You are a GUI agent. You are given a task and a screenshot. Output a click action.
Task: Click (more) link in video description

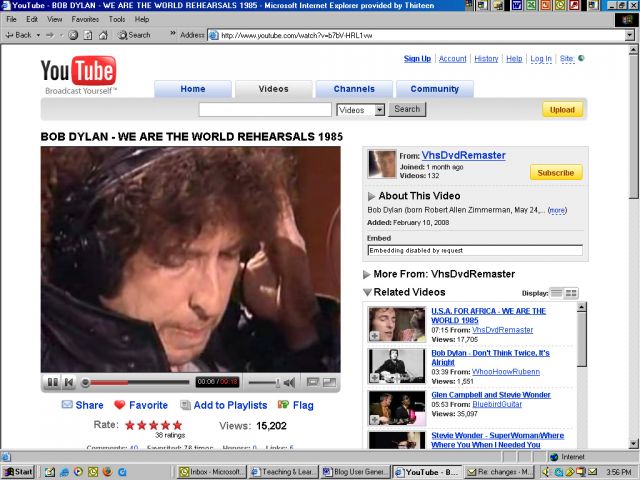pos(557,210)
